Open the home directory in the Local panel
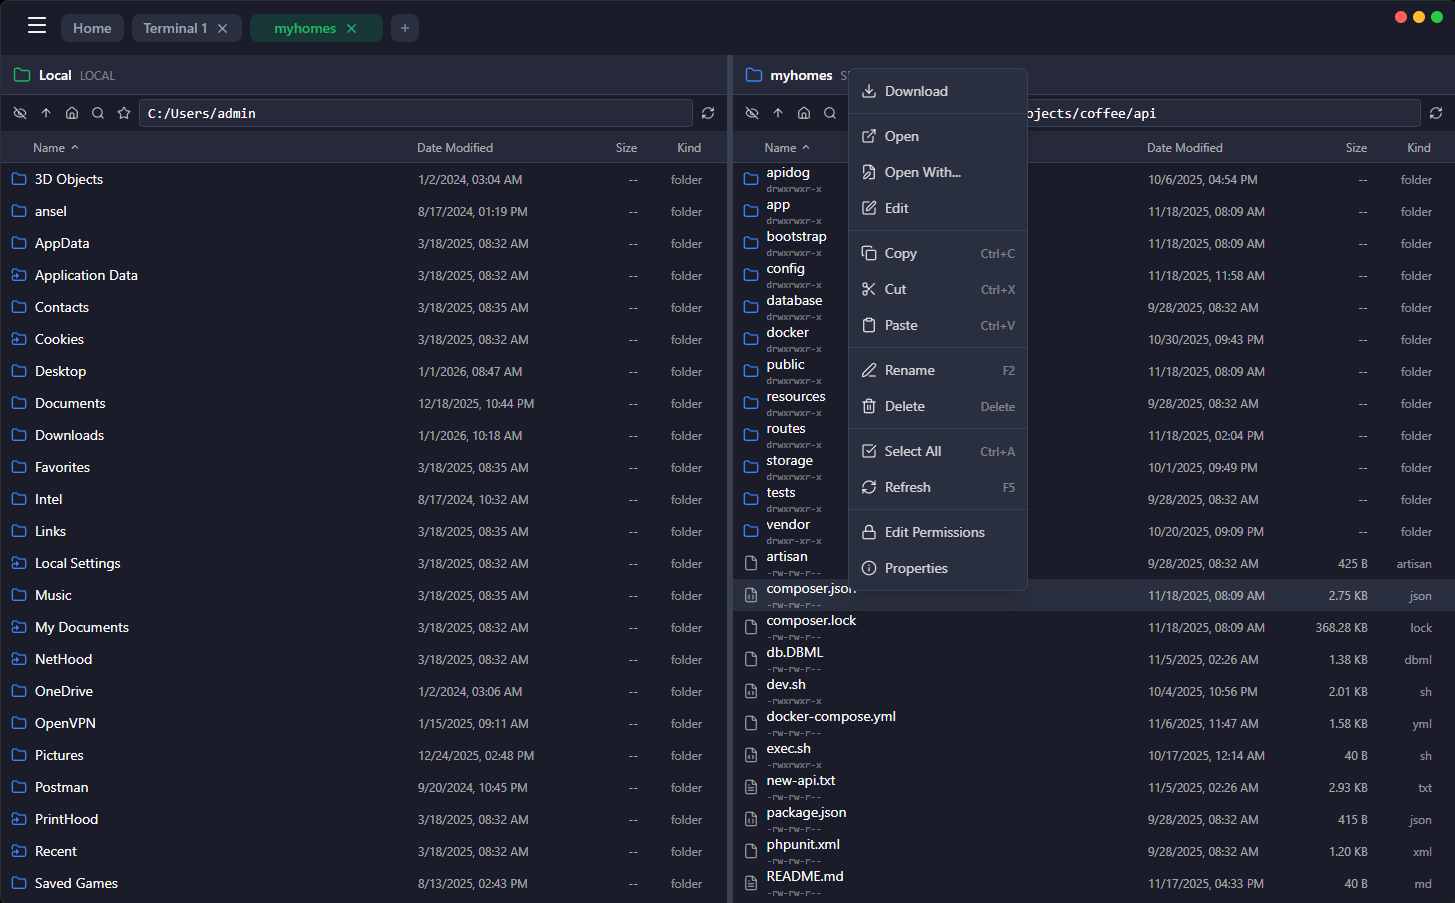Viewport: 1455px width, 903px height. (71, 113)
